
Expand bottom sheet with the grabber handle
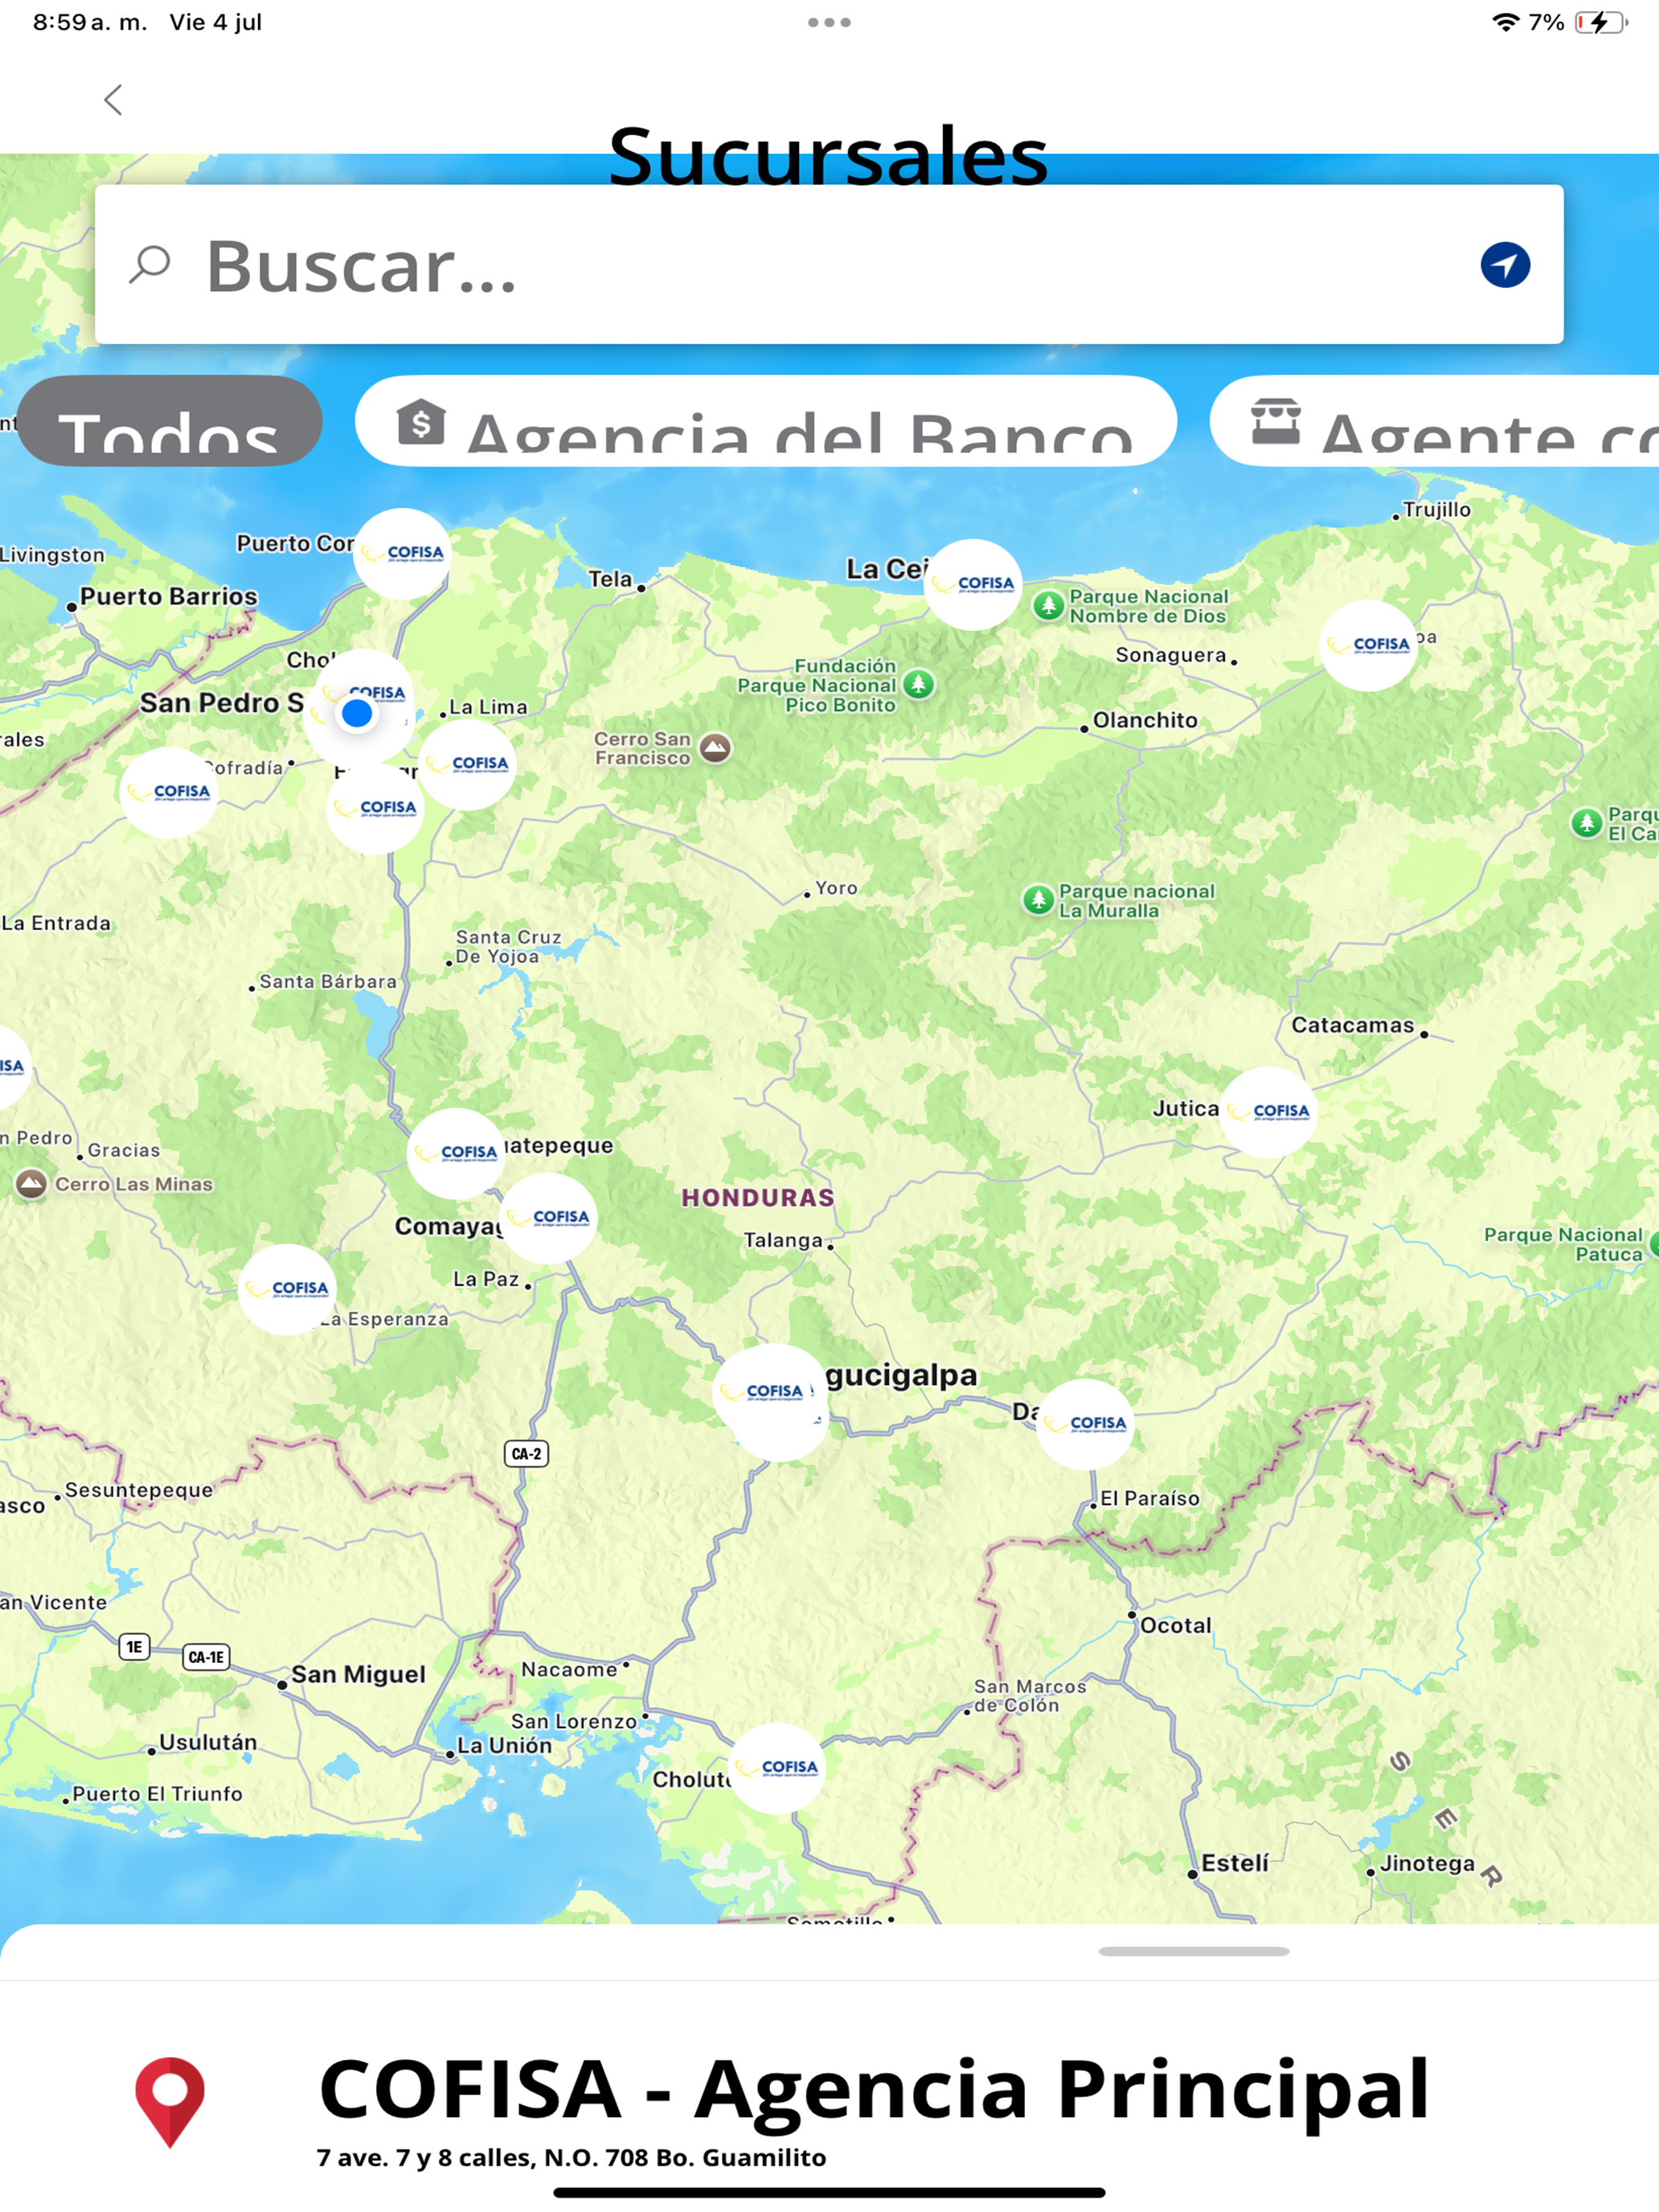click(x=1194, y=1951)
